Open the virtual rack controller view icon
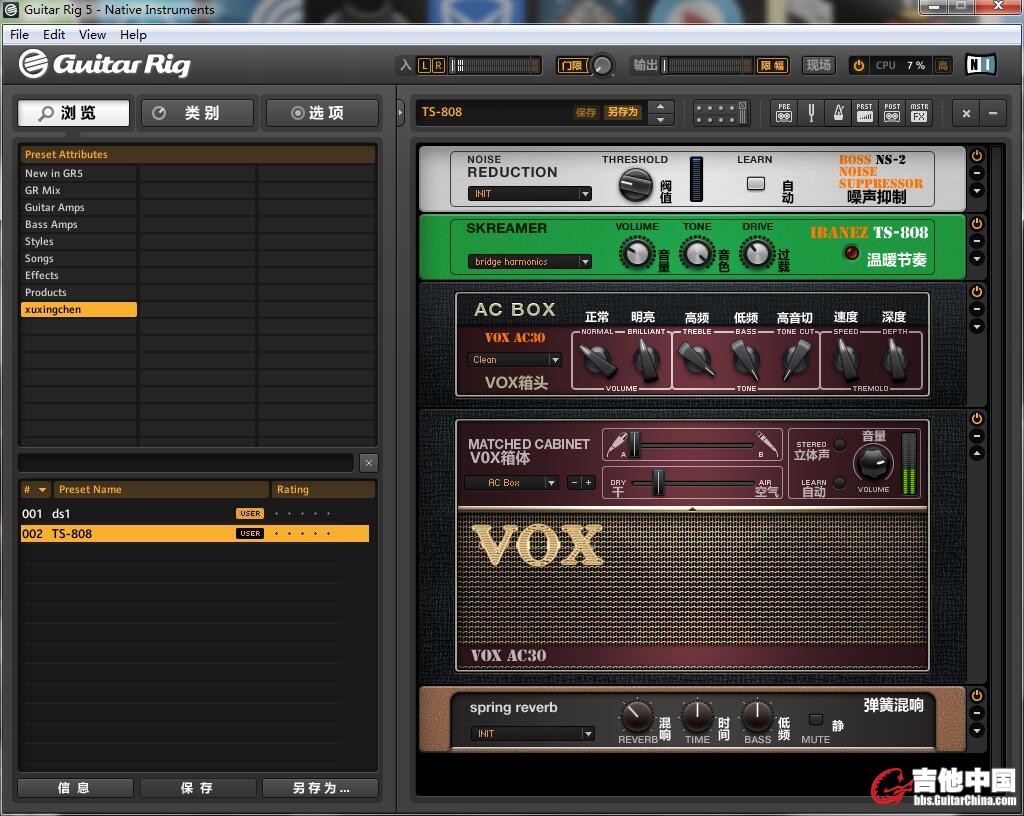Viewport: 1024px width, 816px height. [721, 112]
